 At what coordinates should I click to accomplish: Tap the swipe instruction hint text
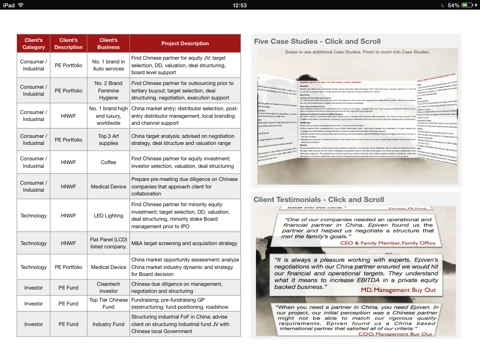(357, 52)
